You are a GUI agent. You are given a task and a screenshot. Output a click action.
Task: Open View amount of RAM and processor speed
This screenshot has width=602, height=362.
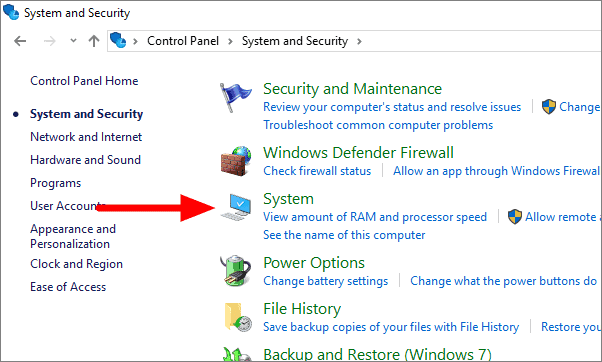click(x=375, y=217)
